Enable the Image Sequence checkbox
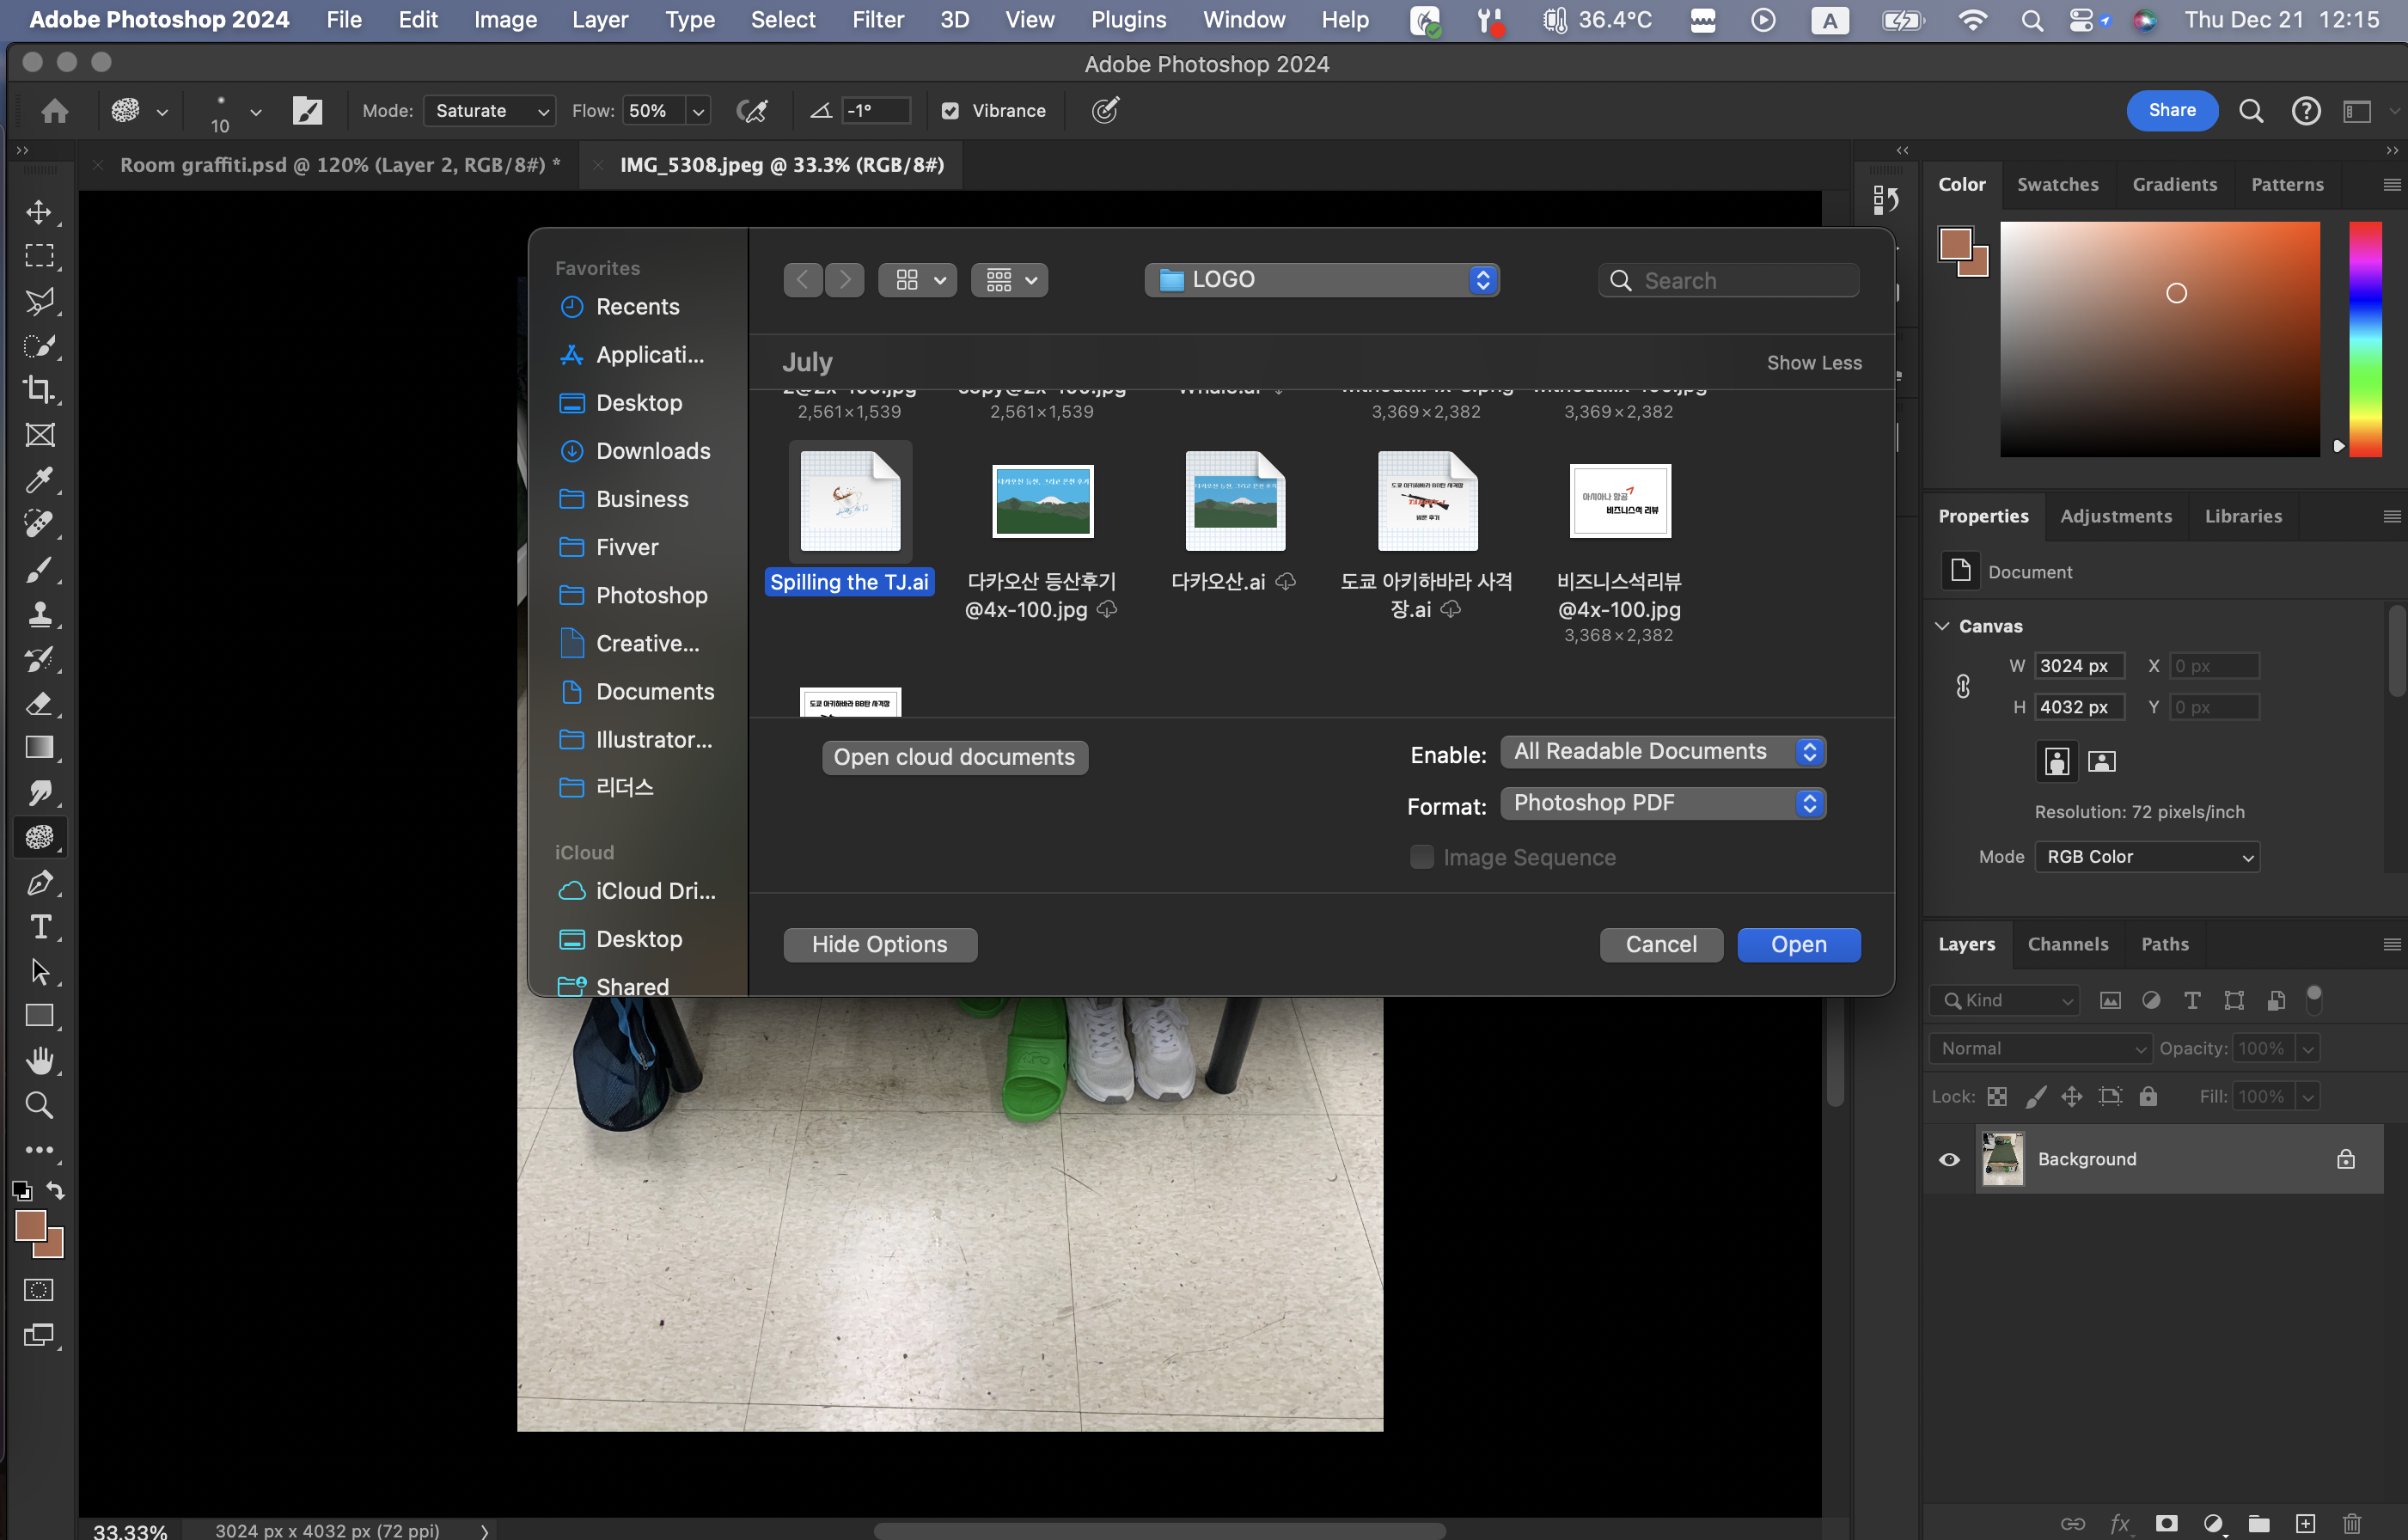2408x1540 pixels. pos(1421,857)
